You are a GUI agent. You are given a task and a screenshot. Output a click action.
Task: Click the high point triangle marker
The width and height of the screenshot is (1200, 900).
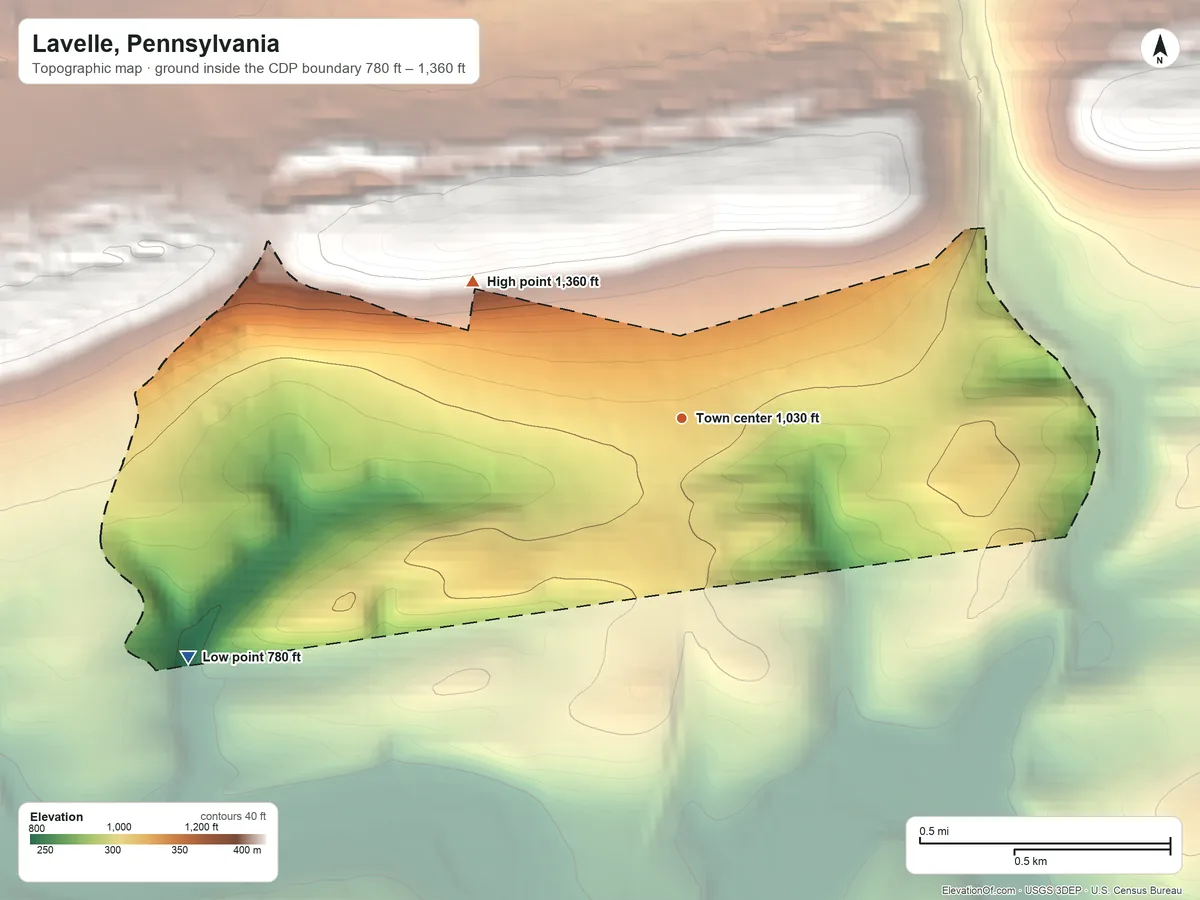(x=473, y=282)
